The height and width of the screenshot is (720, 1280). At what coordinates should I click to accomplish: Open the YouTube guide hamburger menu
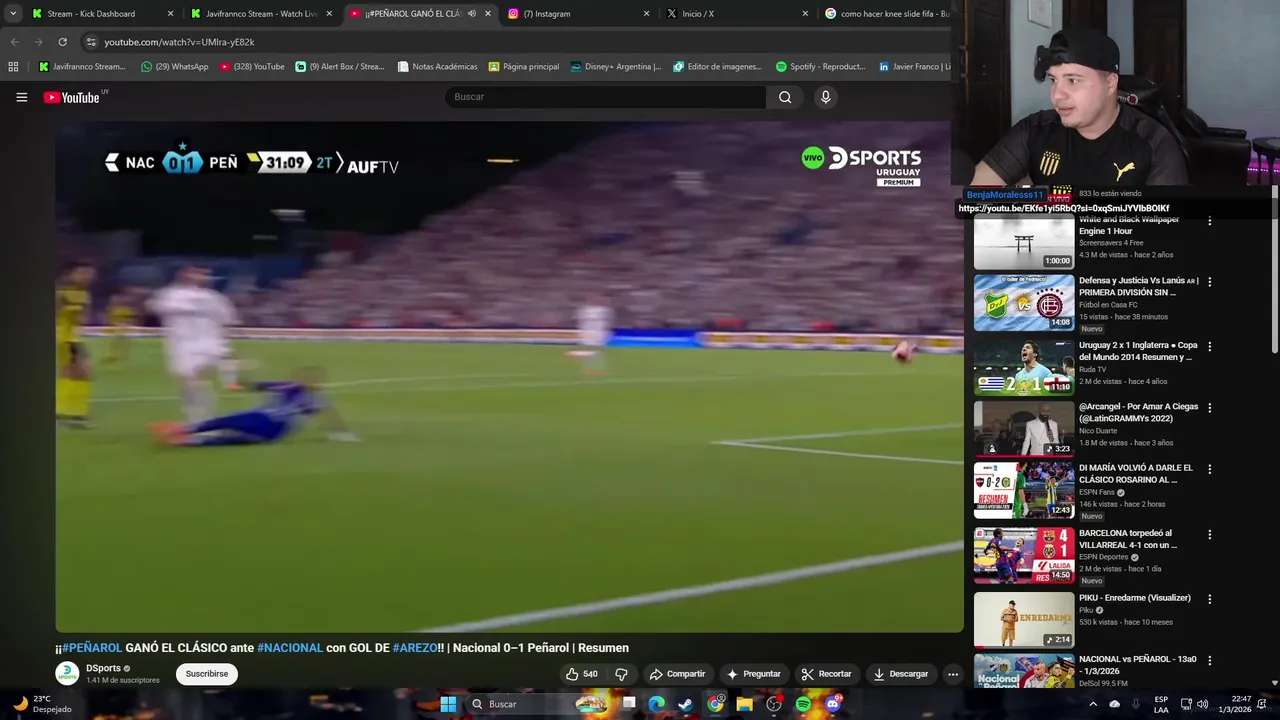point(21,97)
